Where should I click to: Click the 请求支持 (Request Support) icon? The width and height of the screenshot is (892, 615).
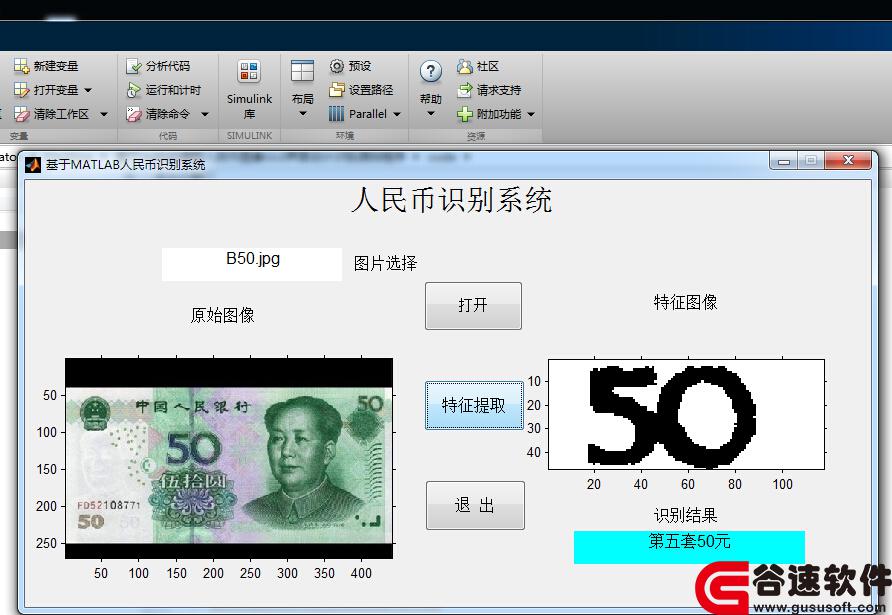pos(465,90)
